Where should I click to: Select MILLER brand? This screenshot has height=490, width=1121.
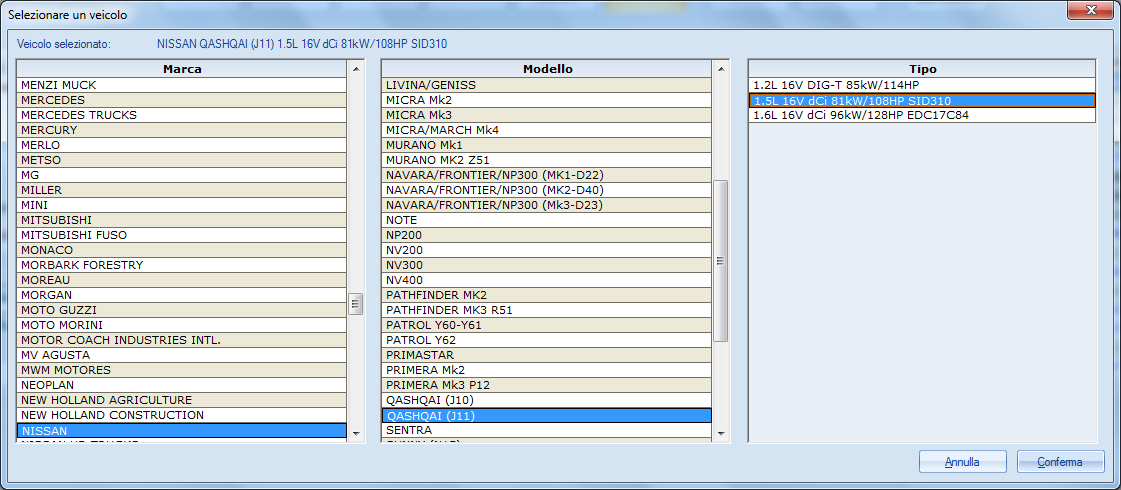tap(182, 190)
